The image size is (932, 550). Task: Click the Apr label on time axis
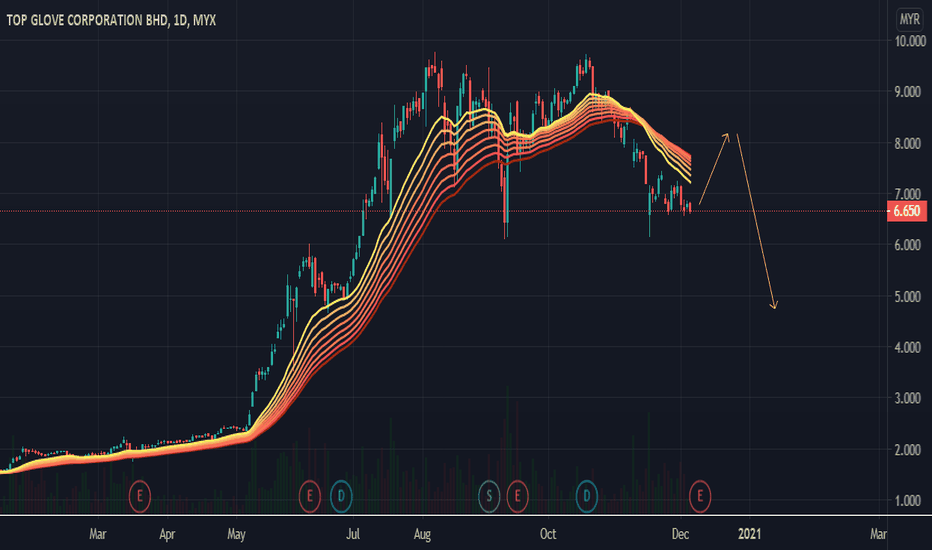point(167,534)
